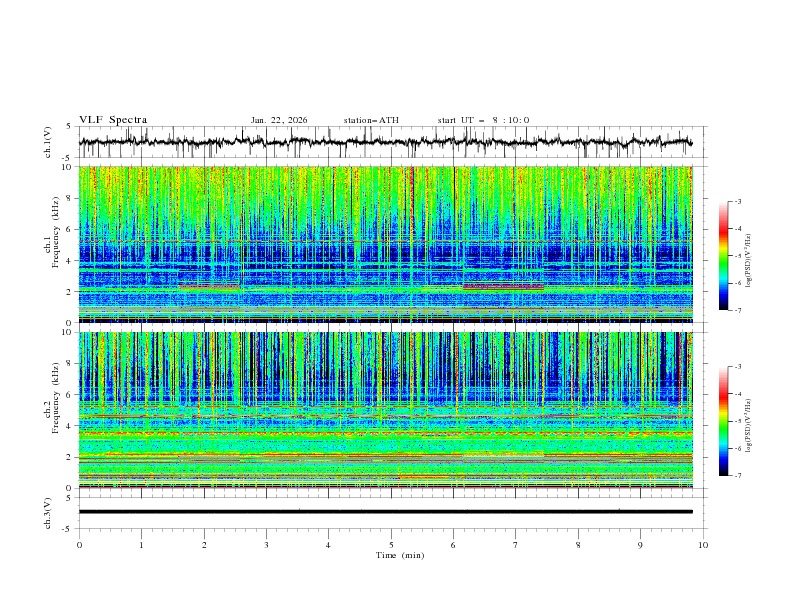Screen dimensions: 792x612
Task: Click the lower log(PSD) colorbar
Action: tap(723, 421)
